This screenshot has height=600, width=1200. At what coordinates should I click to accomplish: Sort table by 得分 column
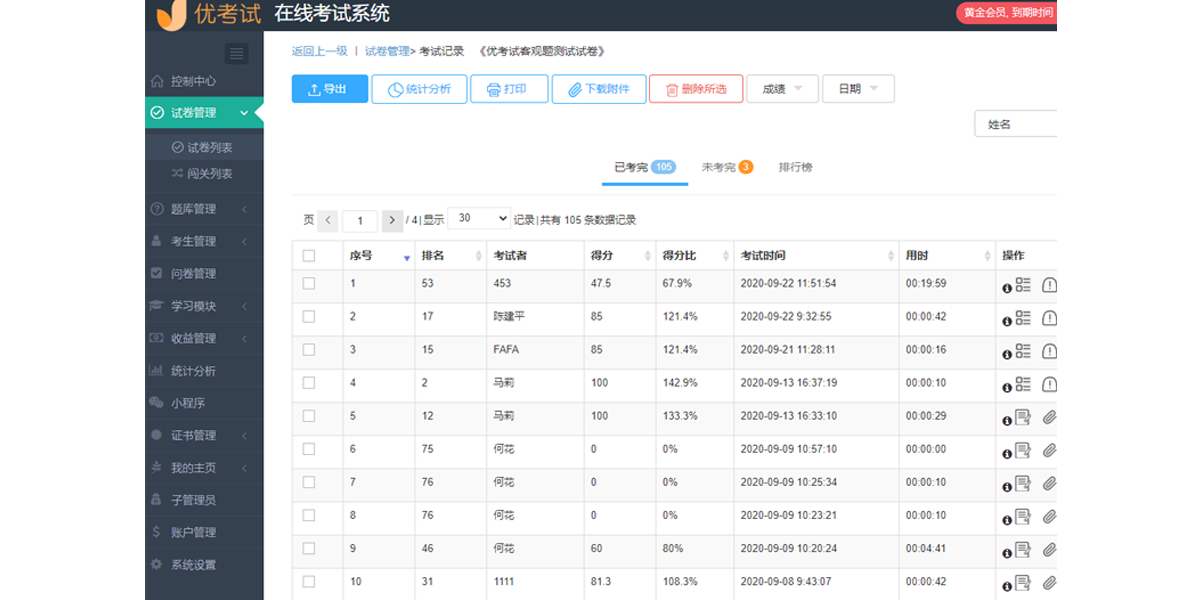pos(647,256)
